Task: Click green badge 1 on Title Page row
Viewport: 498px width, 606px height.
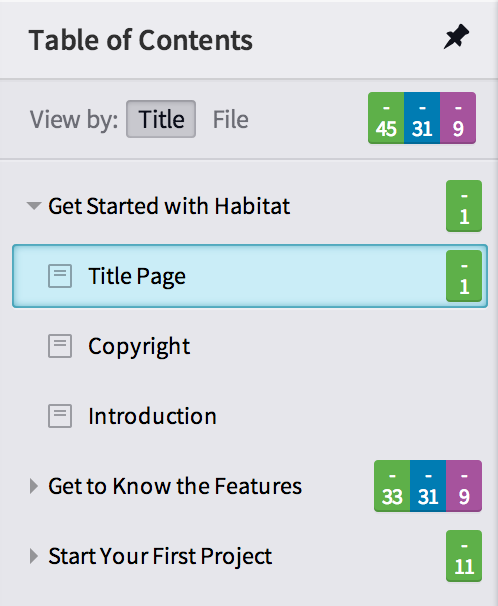Action: (464, 276)
